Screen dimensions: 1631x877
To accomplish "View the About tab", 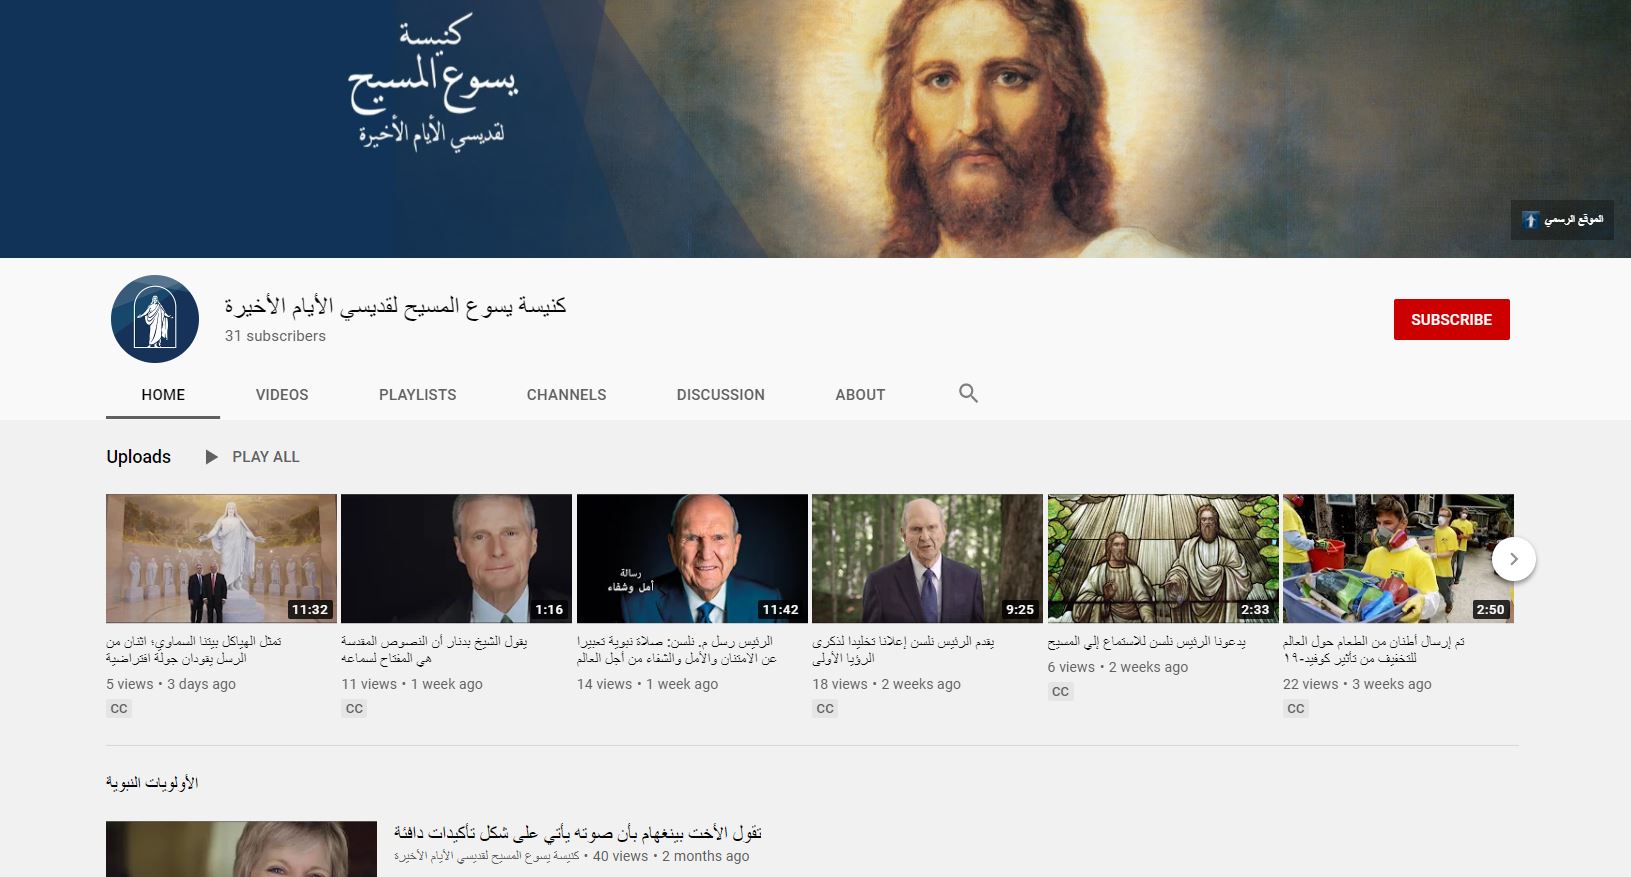I will point(860,394).
